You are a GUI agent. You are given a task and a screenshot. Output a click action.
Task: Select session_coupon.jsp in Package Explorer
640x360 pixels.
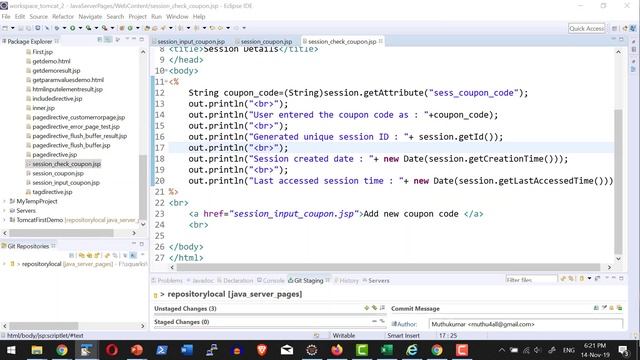pyautogui.click(x=58, y=173)
